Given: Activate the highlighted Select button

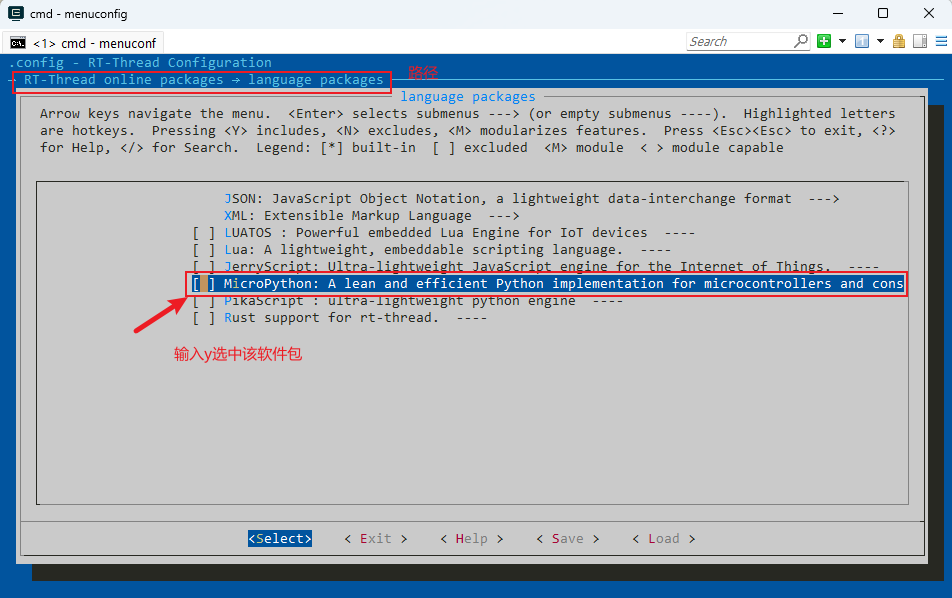Looking at the screenshot, I should (x=279, y=538).
